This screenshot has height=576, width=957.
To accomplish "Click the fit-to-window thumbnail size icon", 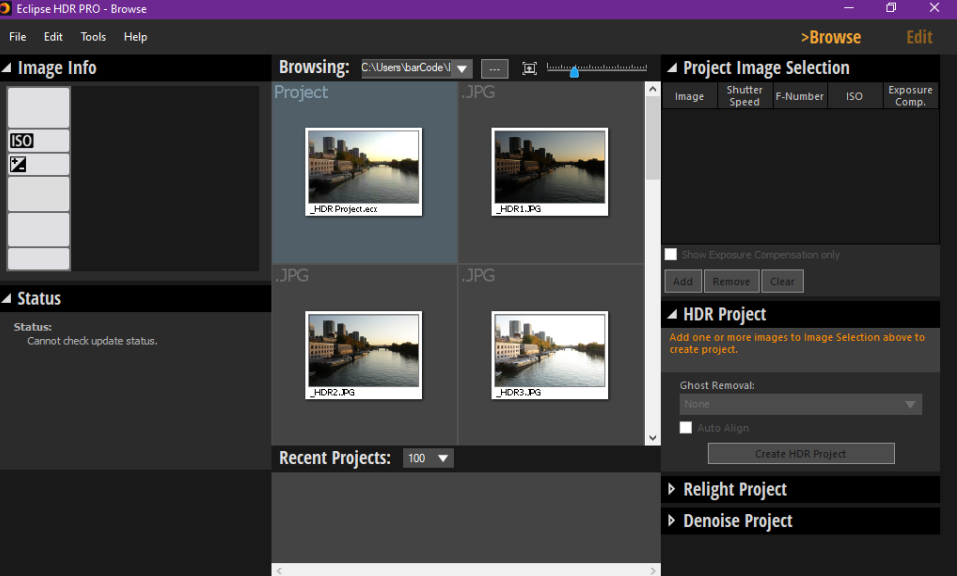I will (529, 68).
